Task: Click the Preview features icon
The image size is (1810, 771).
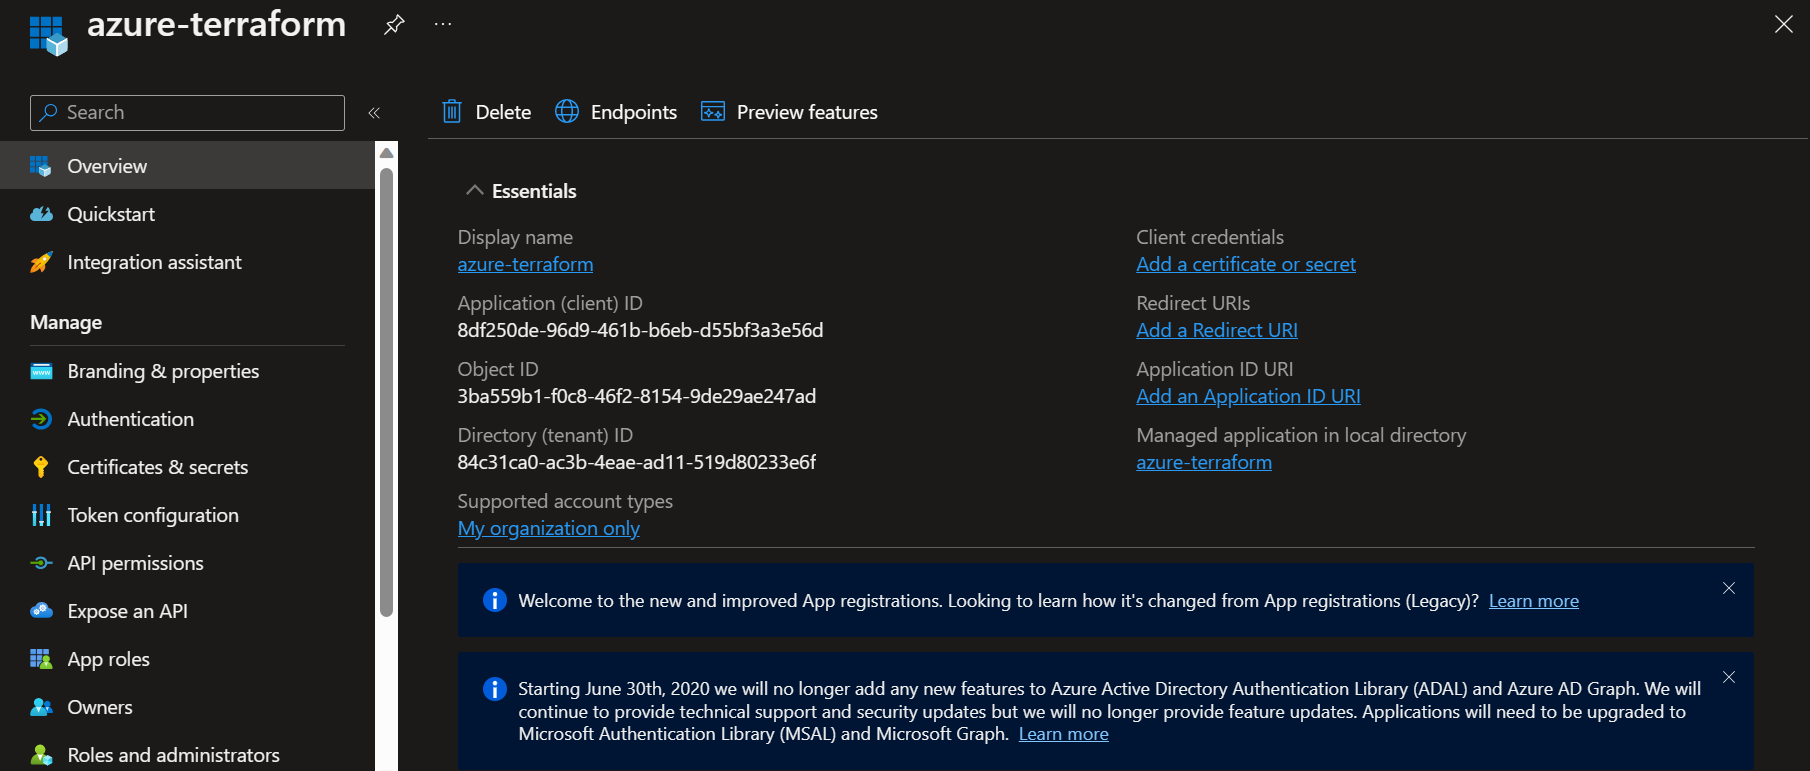Action: pos(713,112)
